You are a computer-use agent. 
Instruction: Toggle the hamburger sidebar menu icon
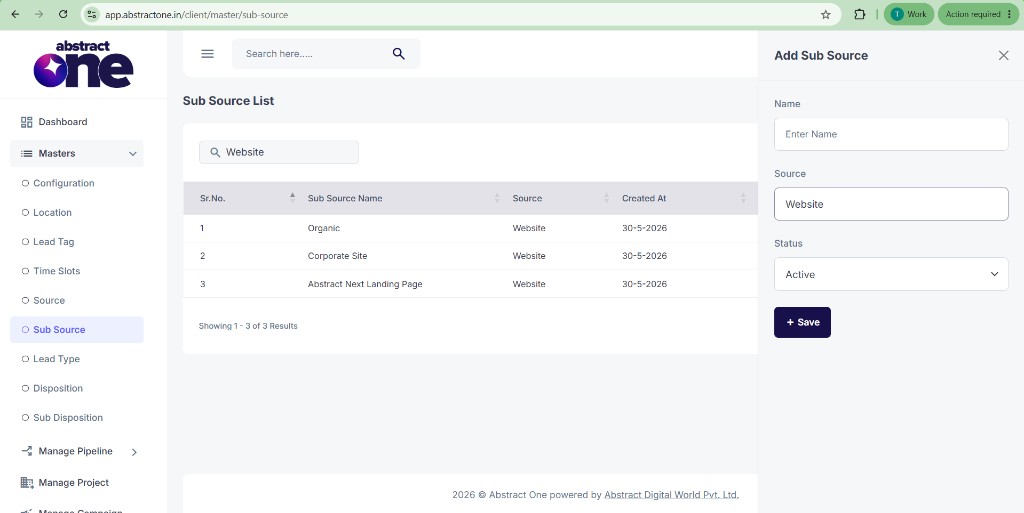pos(207,54)
